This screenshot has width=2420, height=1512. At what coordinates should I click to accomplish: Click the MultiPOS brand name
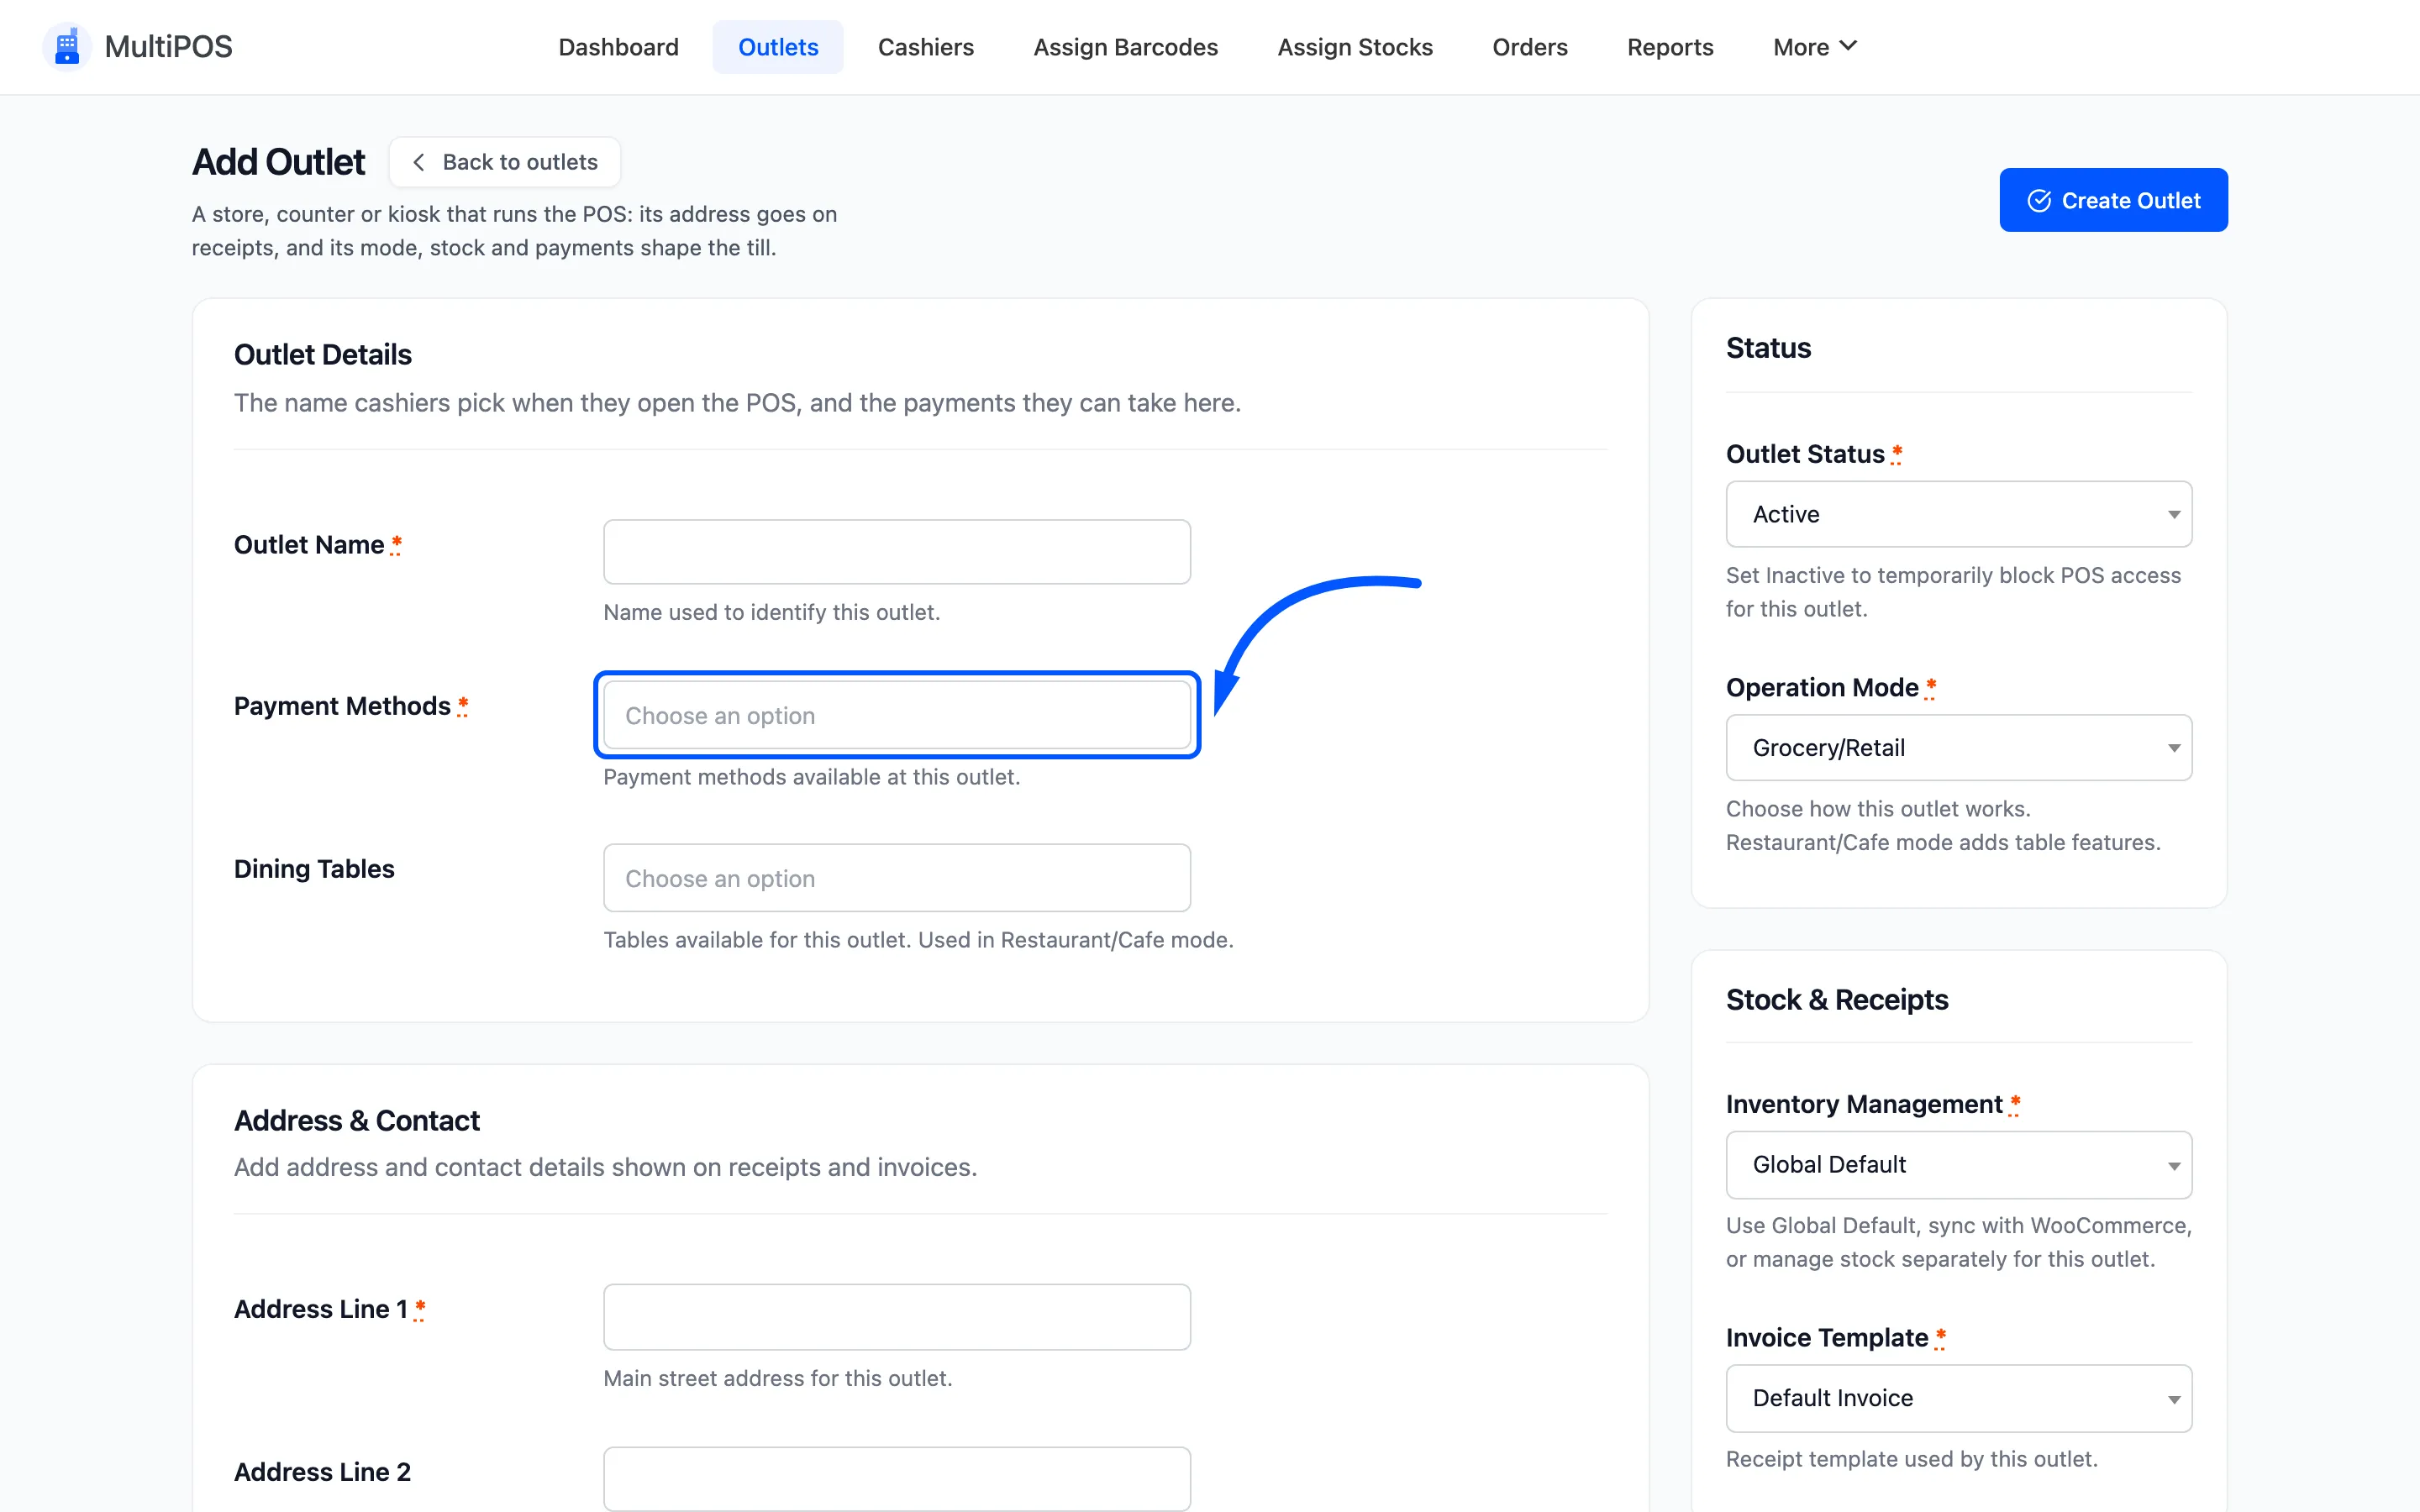[x=168, y=47]
